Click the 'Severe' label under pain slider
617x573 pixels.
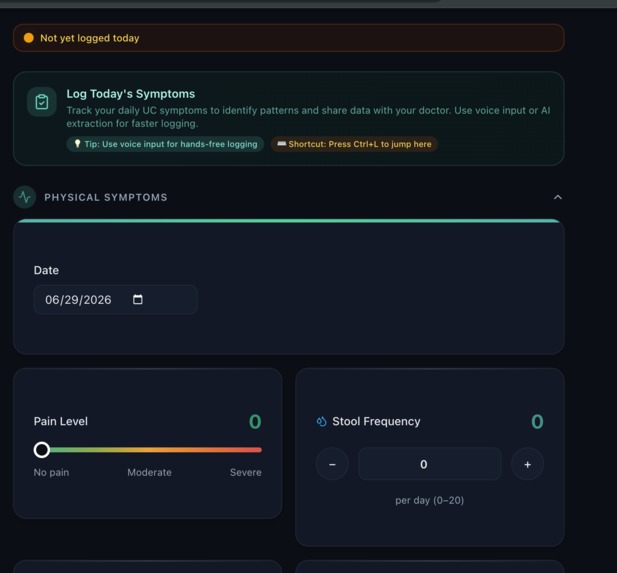[246, 472]
